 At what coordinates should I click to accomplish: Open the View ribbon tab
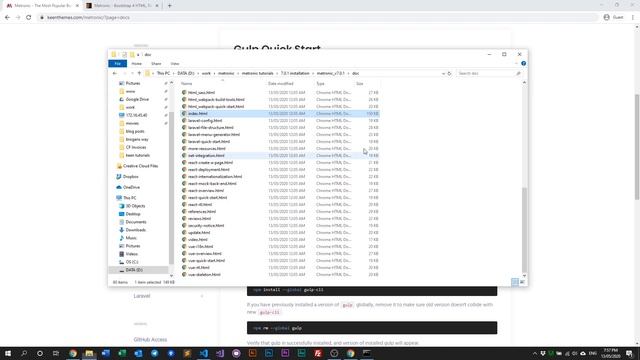tap(175, 64)
